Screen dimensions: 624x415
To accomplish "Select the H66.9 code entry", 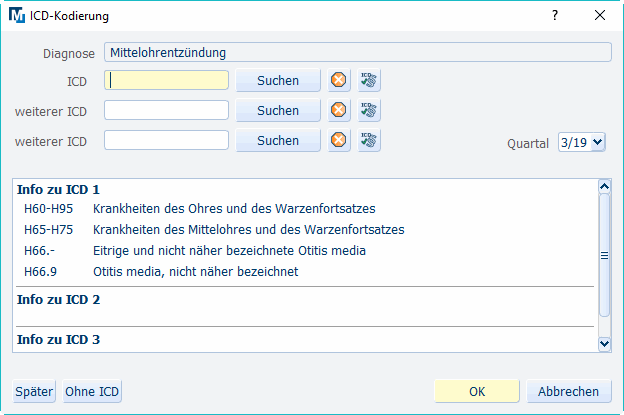I will point(40,272).
